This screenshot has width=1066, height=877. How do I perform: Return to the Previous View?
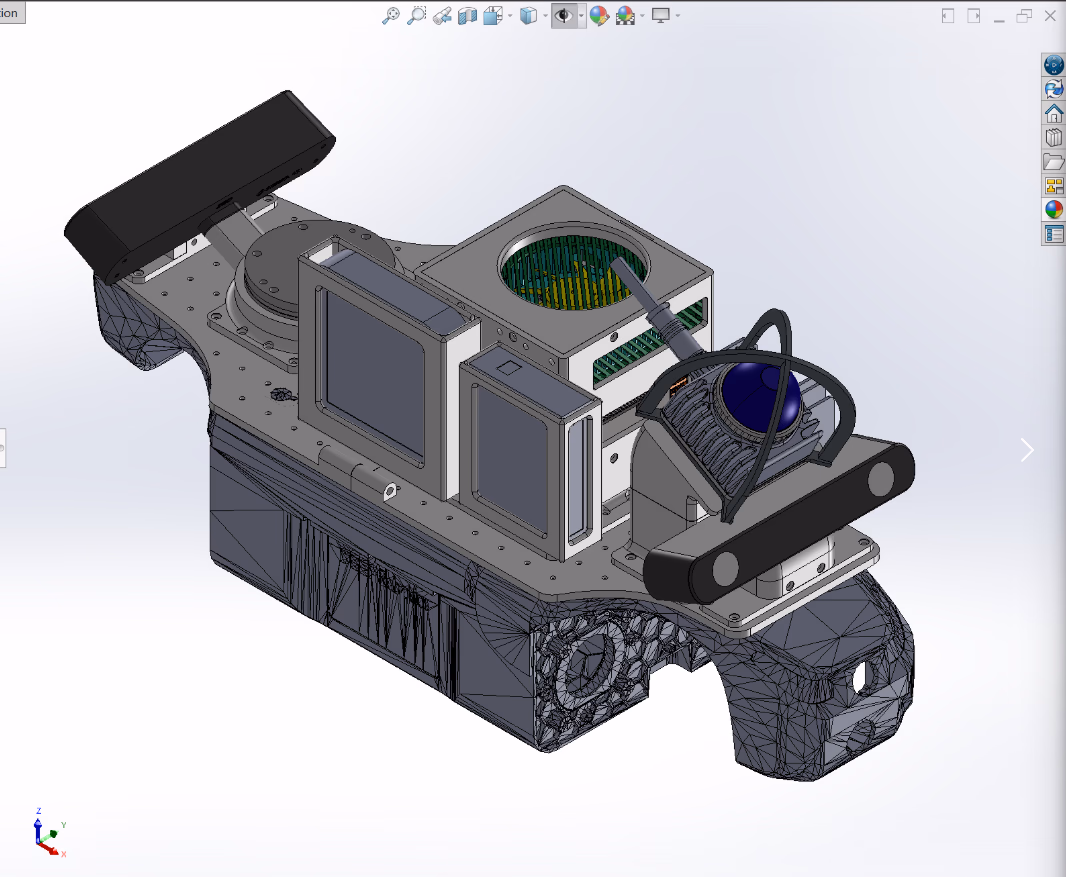442,16
